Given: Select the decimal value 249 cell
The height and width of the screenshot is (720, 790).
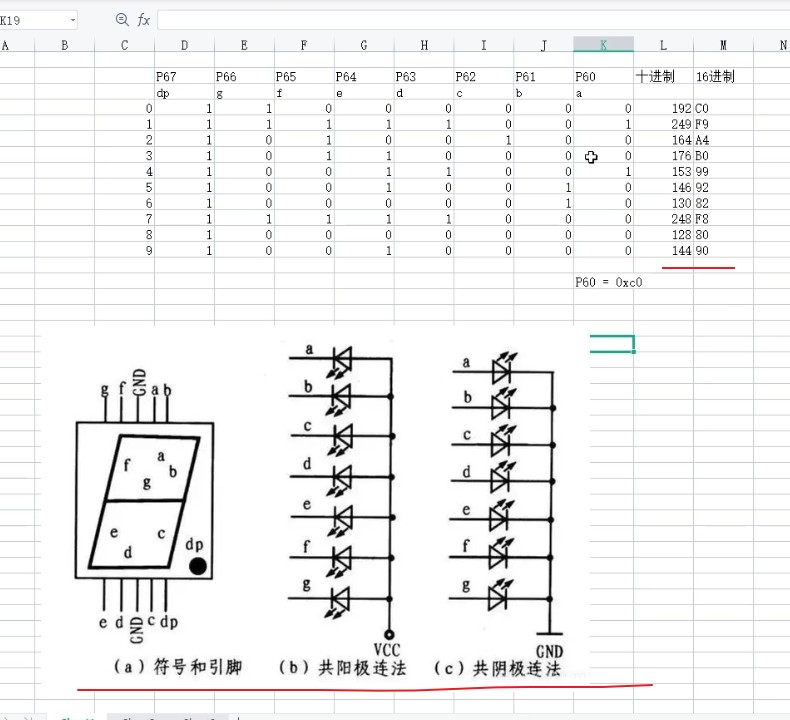Looking at the screenshot, I should tap(664, 124).
